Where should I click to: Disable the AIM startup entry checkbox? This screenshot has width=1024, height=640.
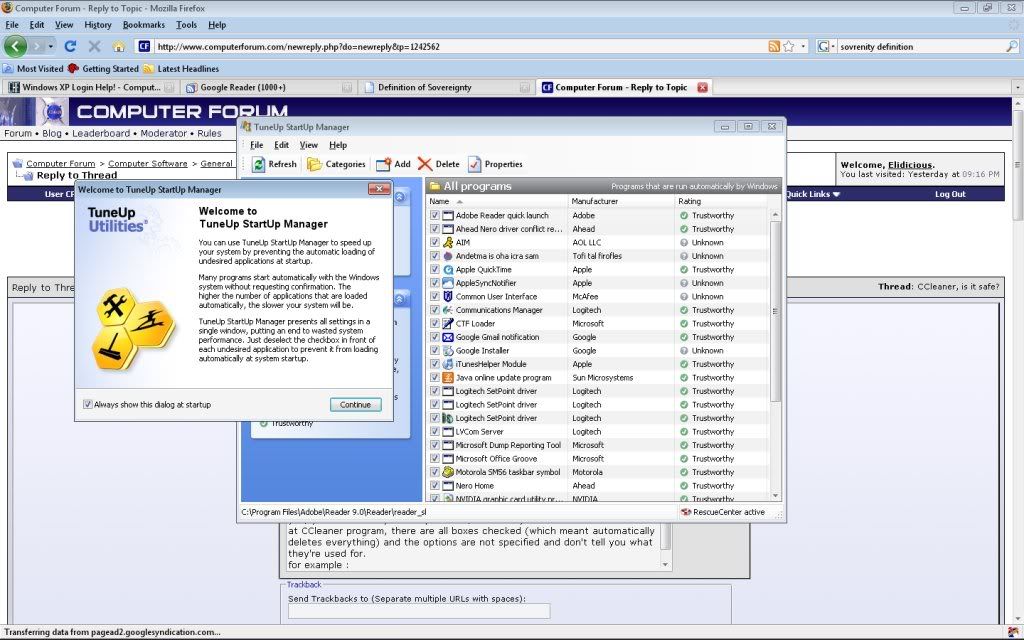tap(435, 242)
